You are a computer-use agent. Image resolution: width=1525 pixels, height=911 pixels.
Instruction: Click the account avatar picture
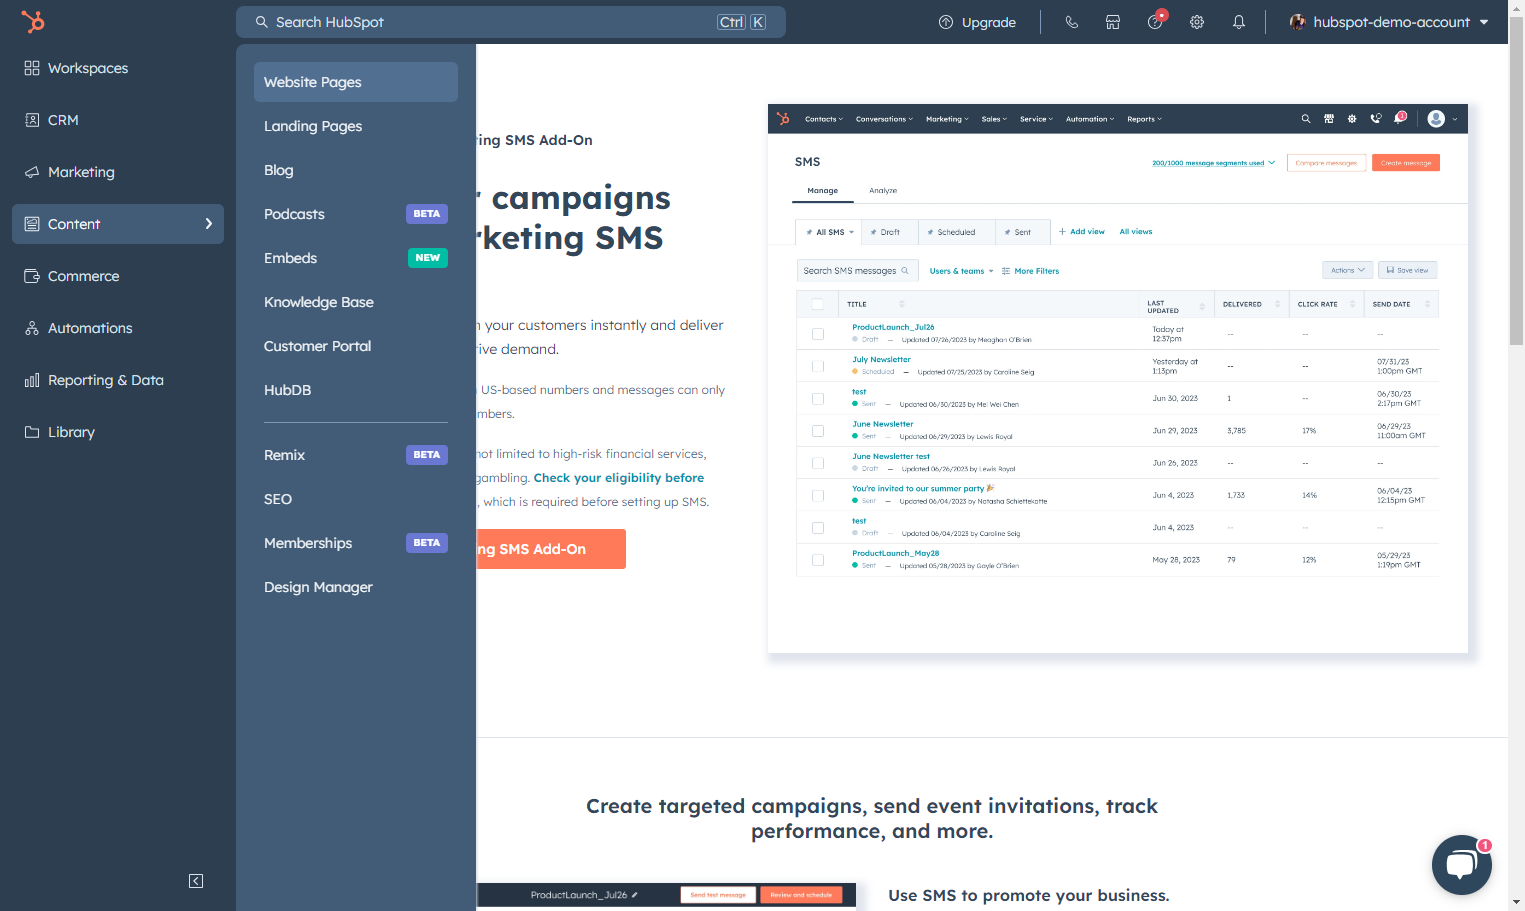pyautogui.click(x=1297, y=22)
